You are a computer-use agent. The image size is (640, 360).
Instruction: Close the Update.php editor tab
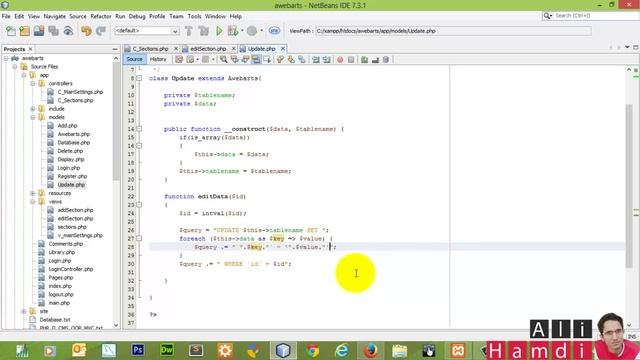pyautogui.click(x=282, y=49)
